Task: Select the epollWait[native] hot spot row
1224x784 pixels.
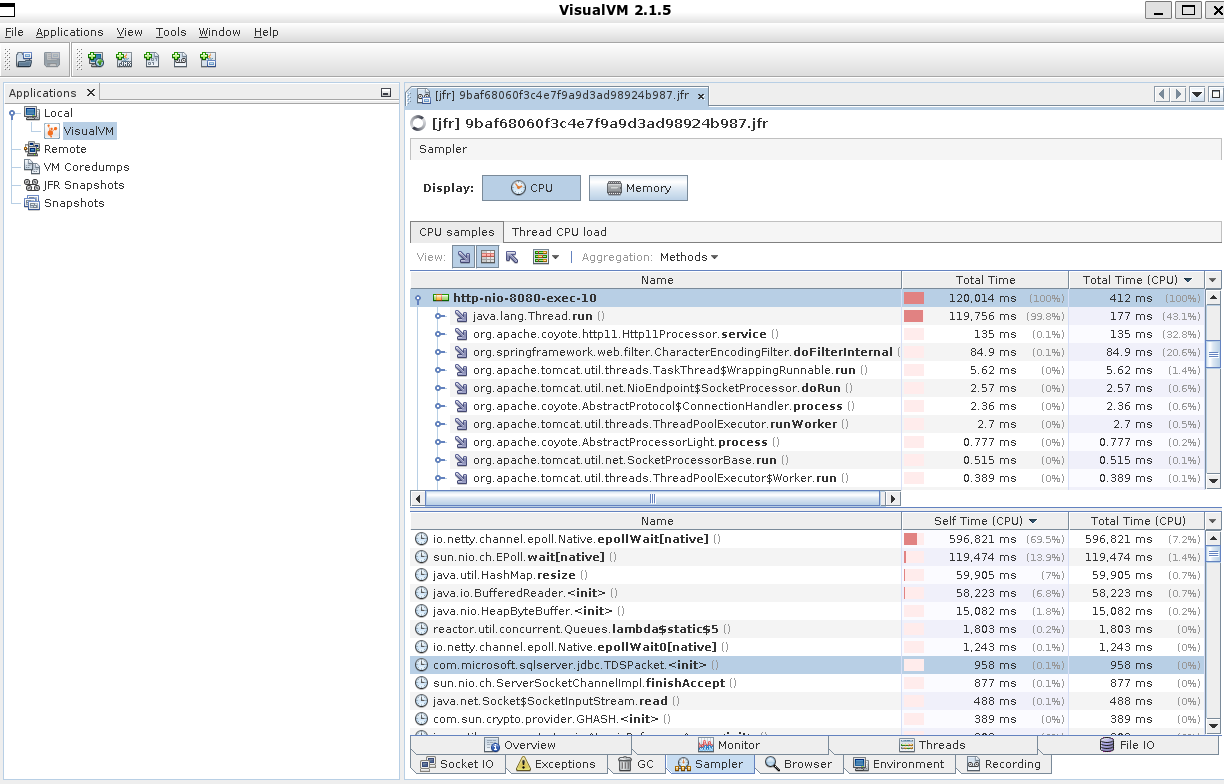Action: pyautogui.click(x=808, y=539)
